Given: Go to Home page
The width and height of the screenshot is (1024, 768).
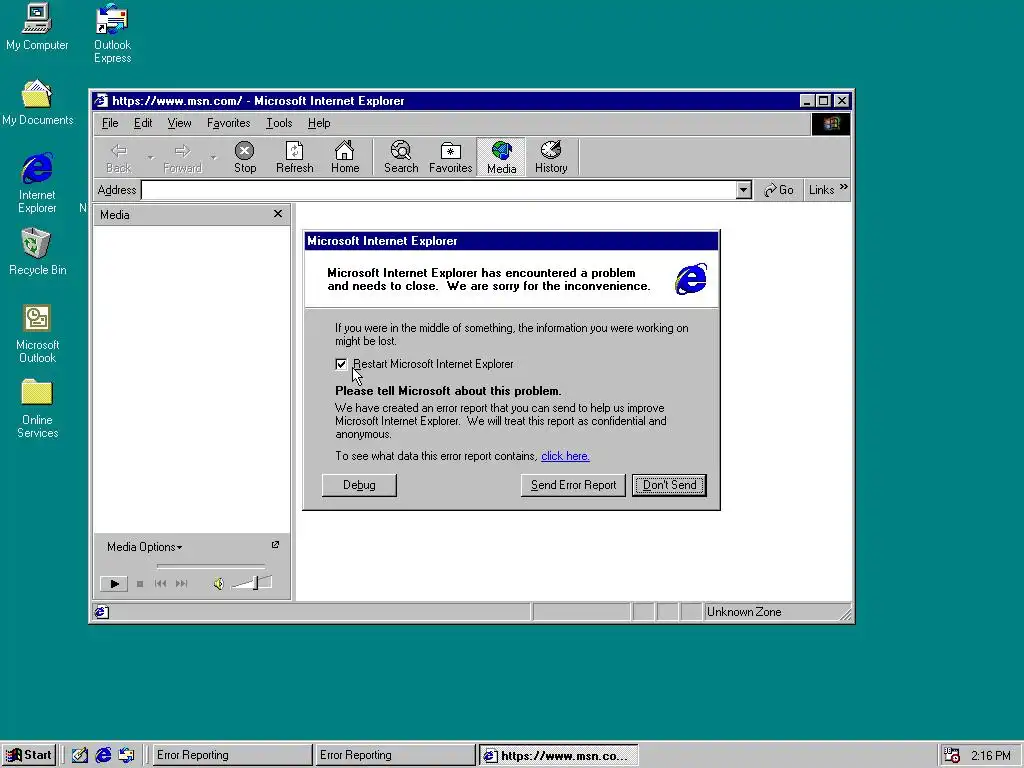Looking at the screenshot, I should click(345, 157).
